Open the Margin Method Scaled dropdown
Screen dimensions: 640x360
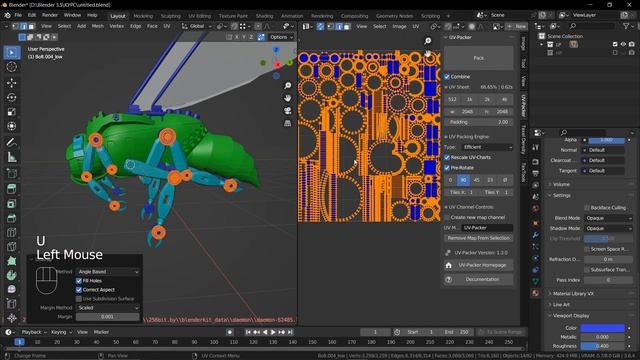[x=108, y=308]
